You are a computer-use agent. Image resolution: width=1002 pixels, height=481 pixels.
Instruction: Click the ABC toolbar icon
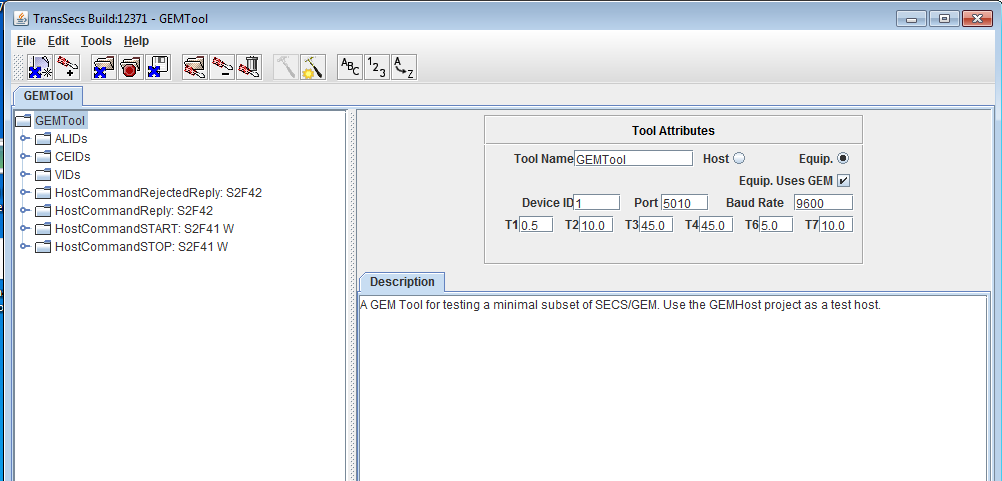(x=350, y=67)
